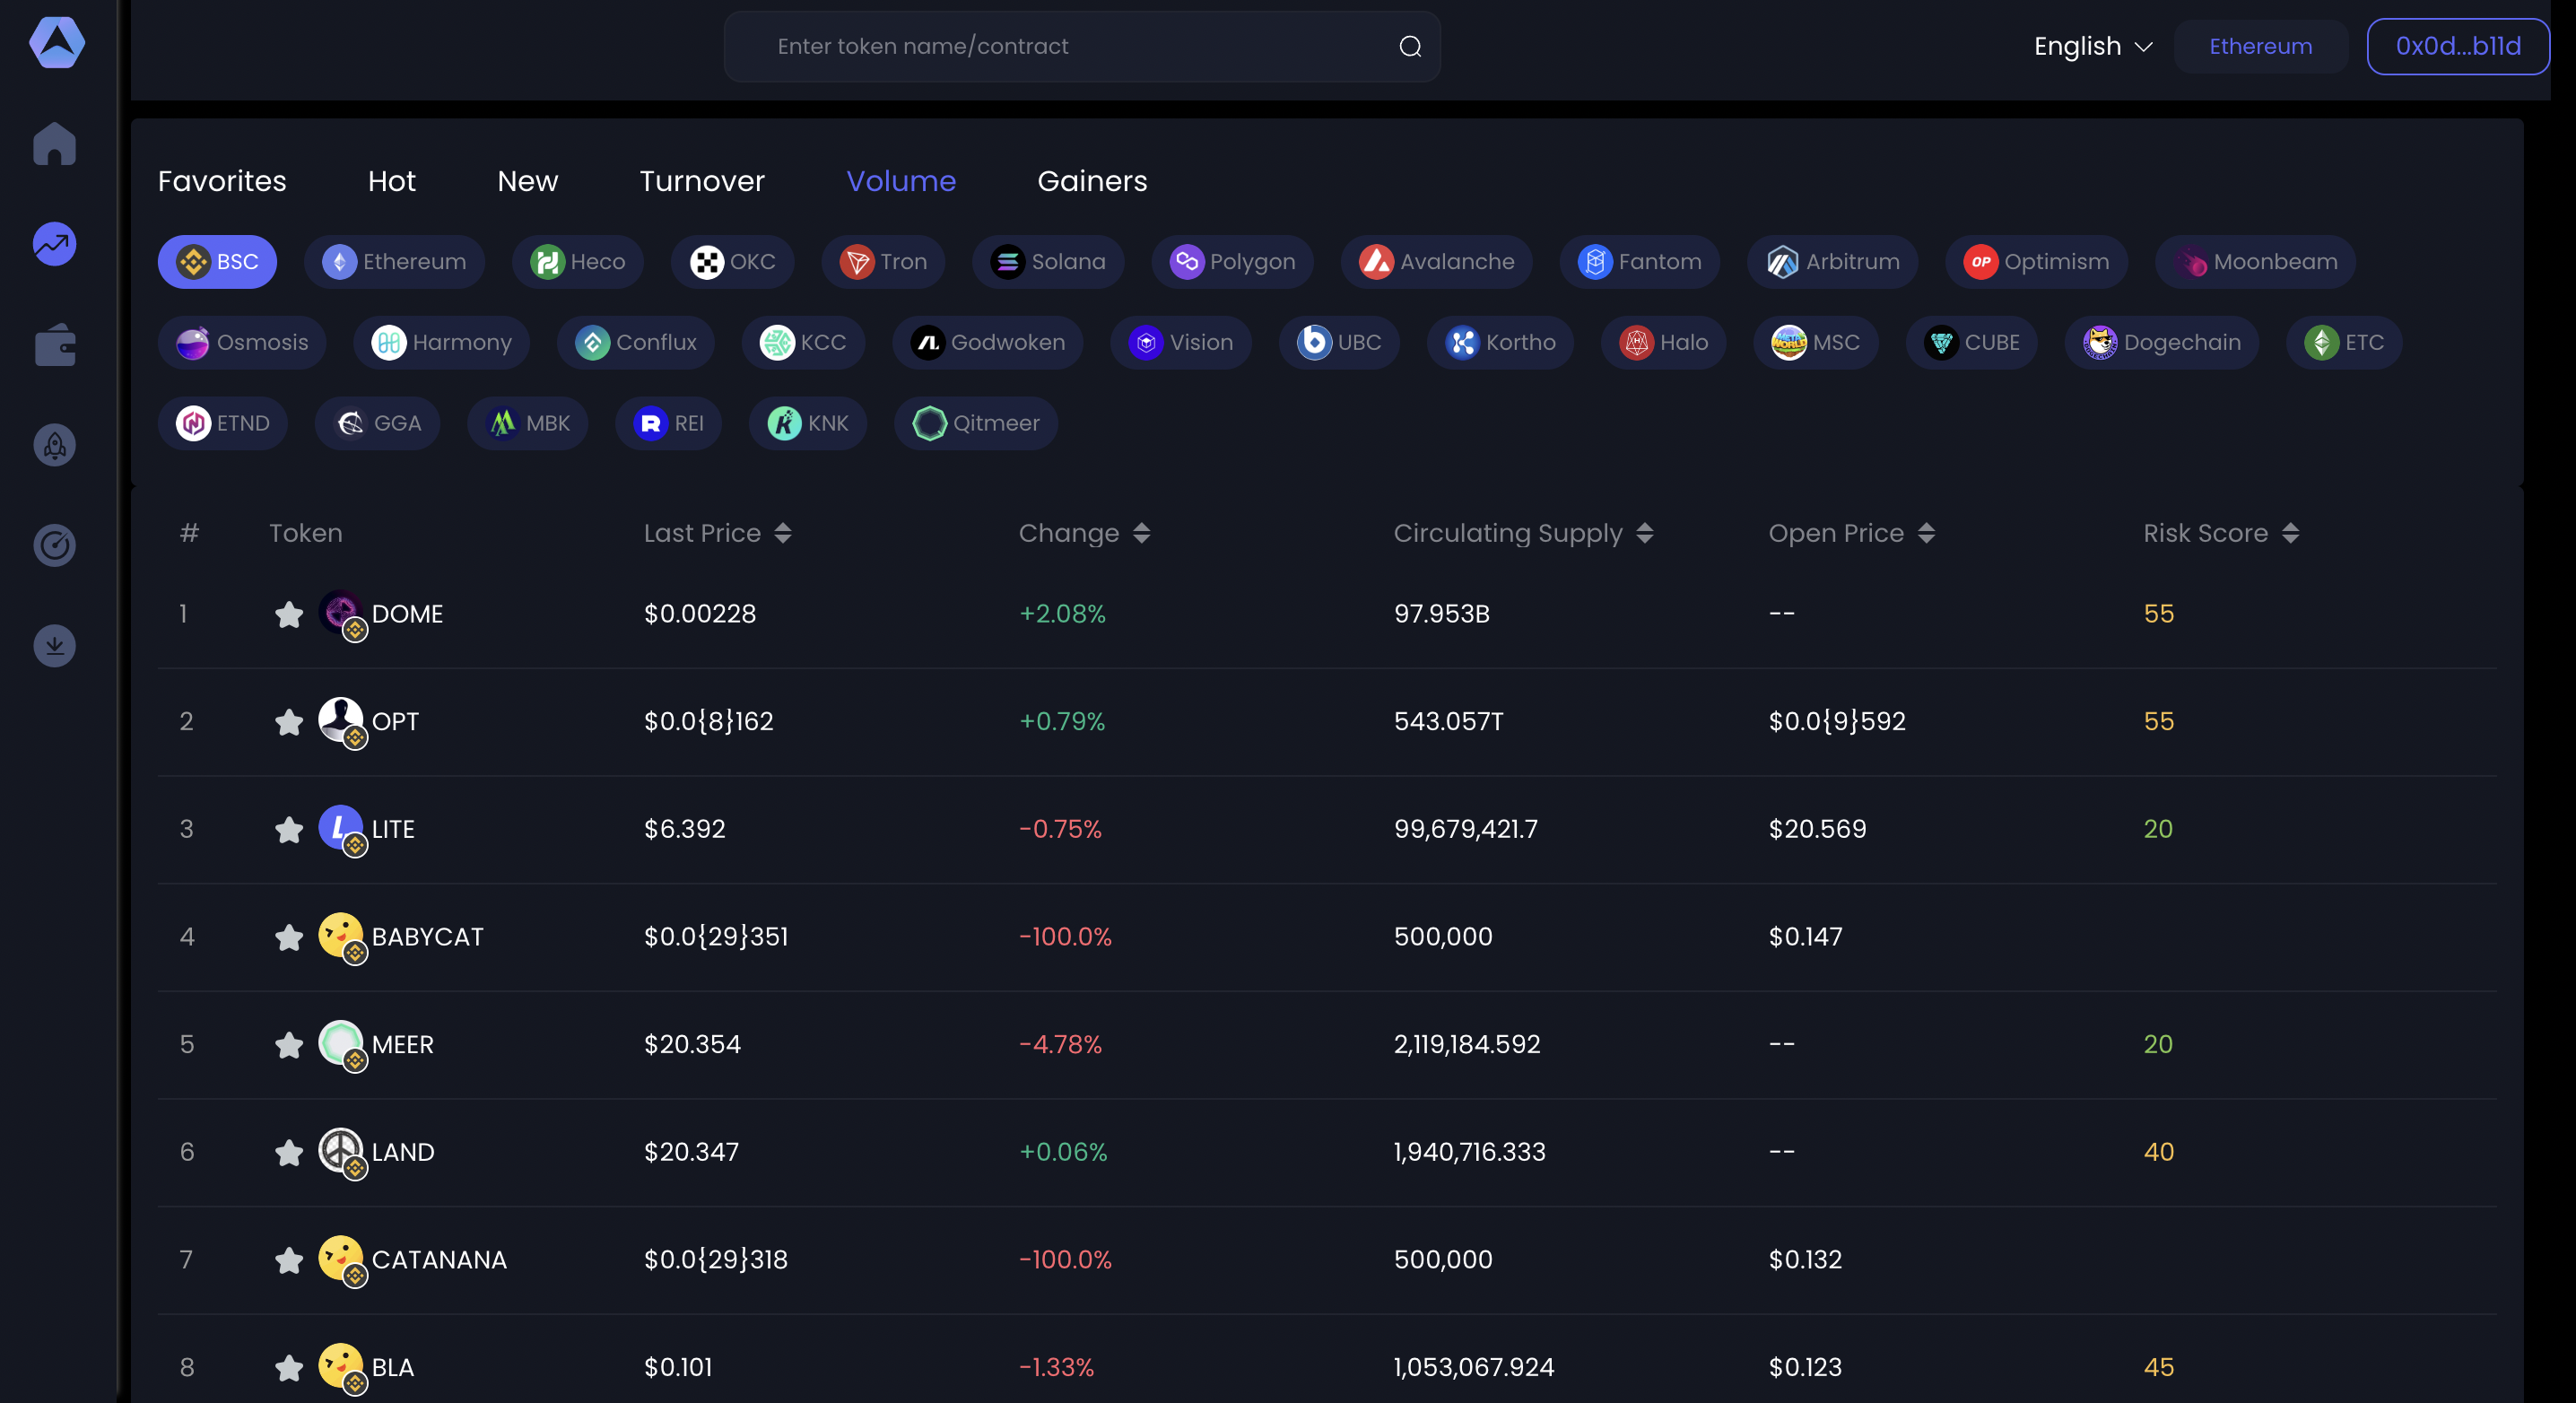Click the search magnifier icon

click(x=1410, y=46)
